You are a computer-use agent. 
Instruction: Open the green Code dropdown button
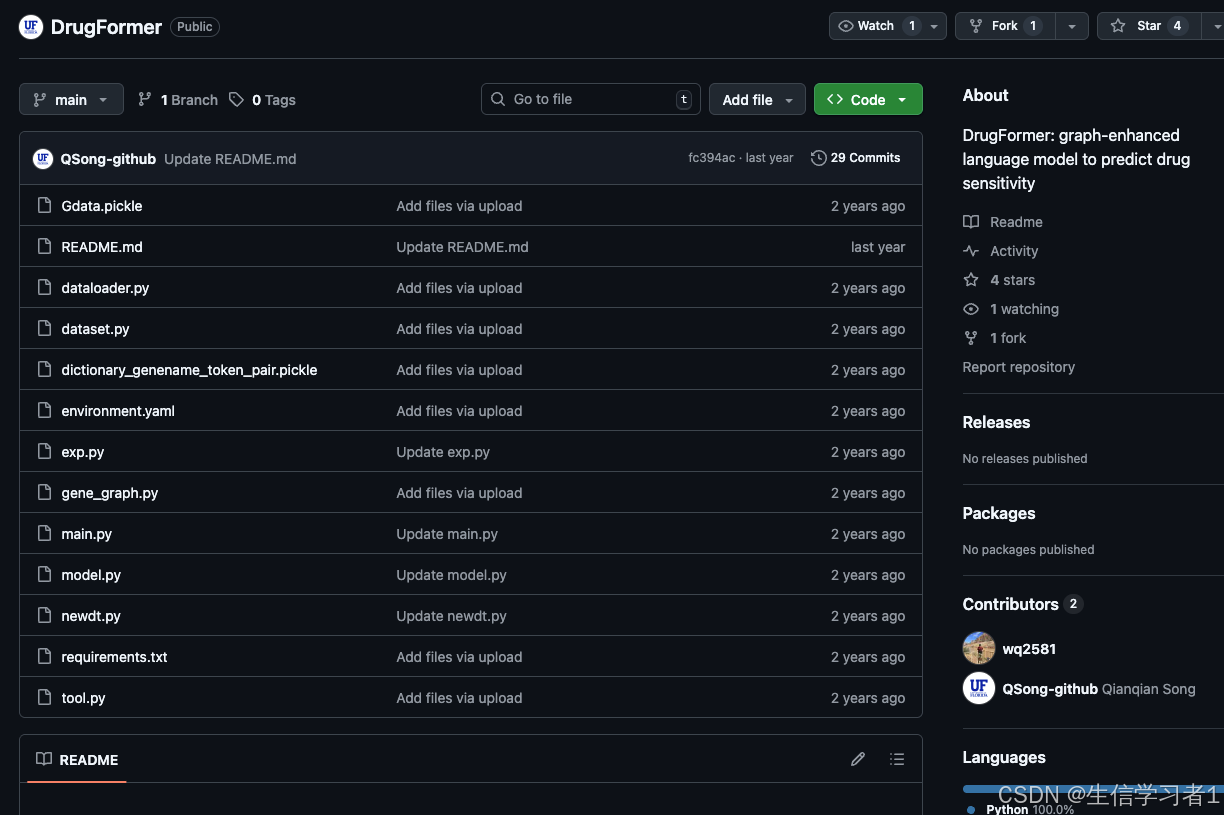coord(868,99)
